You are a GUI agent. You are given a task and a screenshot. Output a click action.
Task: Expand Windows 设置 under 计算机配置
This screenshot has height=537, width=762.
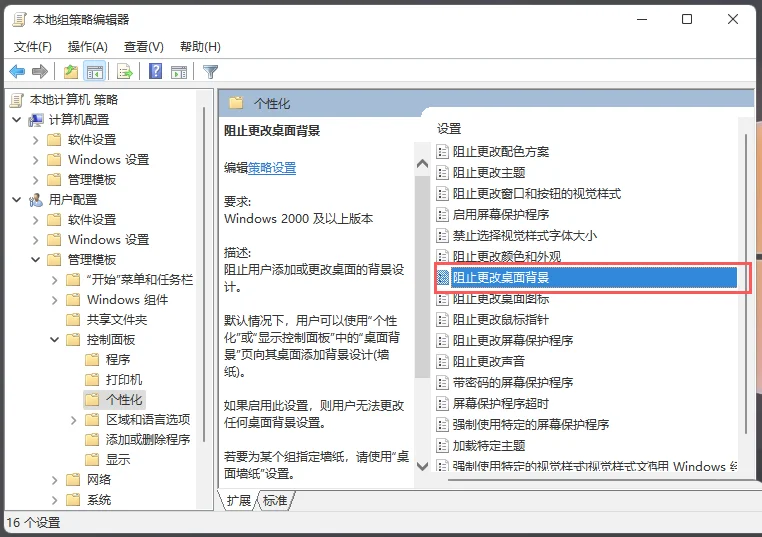pos(35,160)
